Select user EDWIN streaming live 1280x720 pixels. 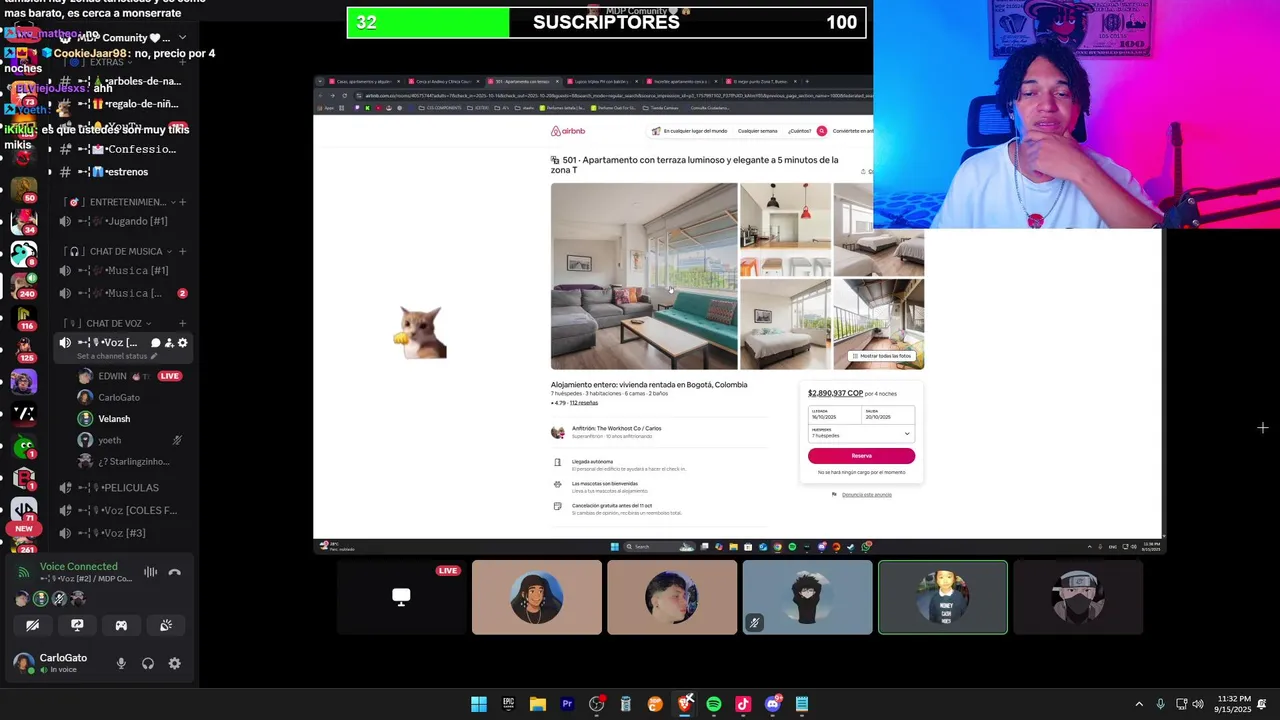(130, 376)
